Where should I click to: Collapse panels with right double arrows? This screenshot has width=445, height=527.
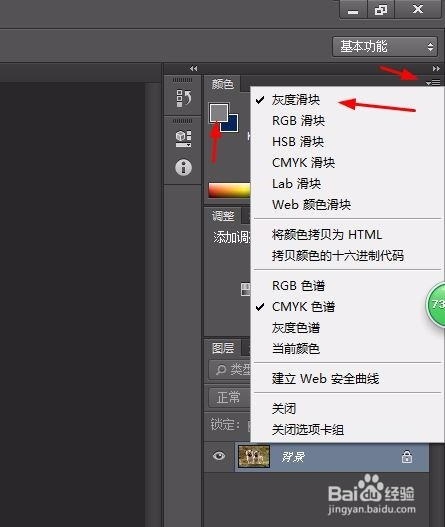[436, 69]
